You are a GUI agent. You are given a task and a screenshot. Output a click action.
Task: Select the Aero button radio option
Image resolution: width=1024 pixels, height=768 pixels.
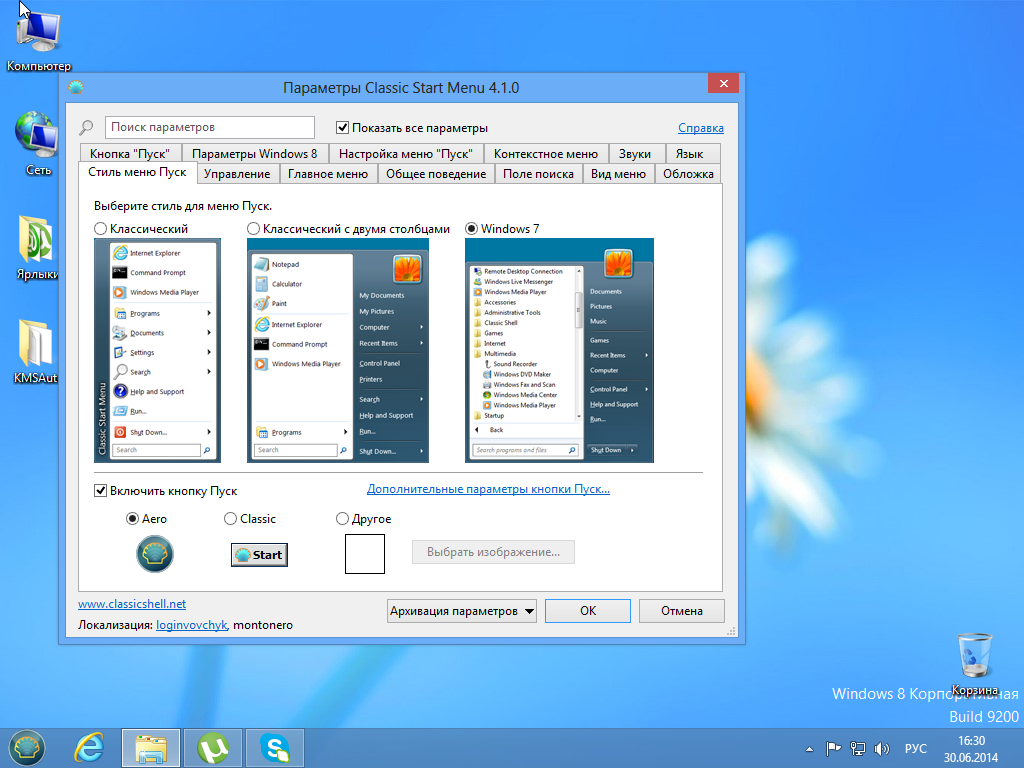(133, 519)
